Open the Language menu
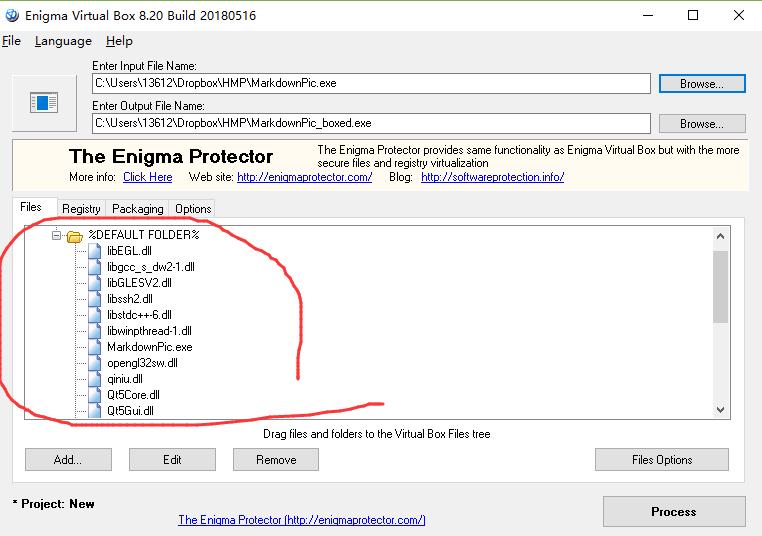This screenshot has height=536, width=762. click(63, 41)
